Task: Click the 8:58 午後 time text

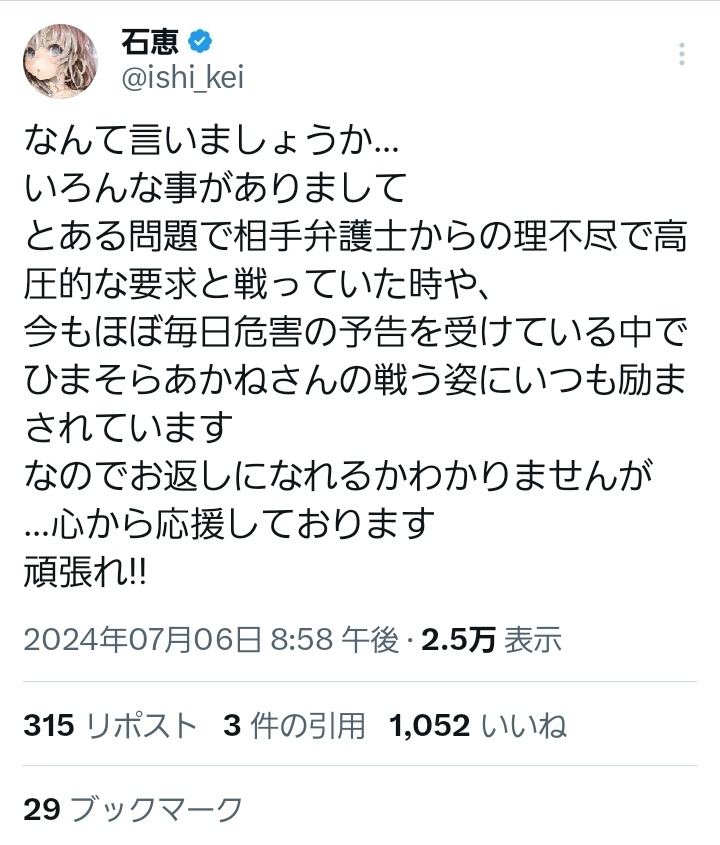Action: [334, 640]
